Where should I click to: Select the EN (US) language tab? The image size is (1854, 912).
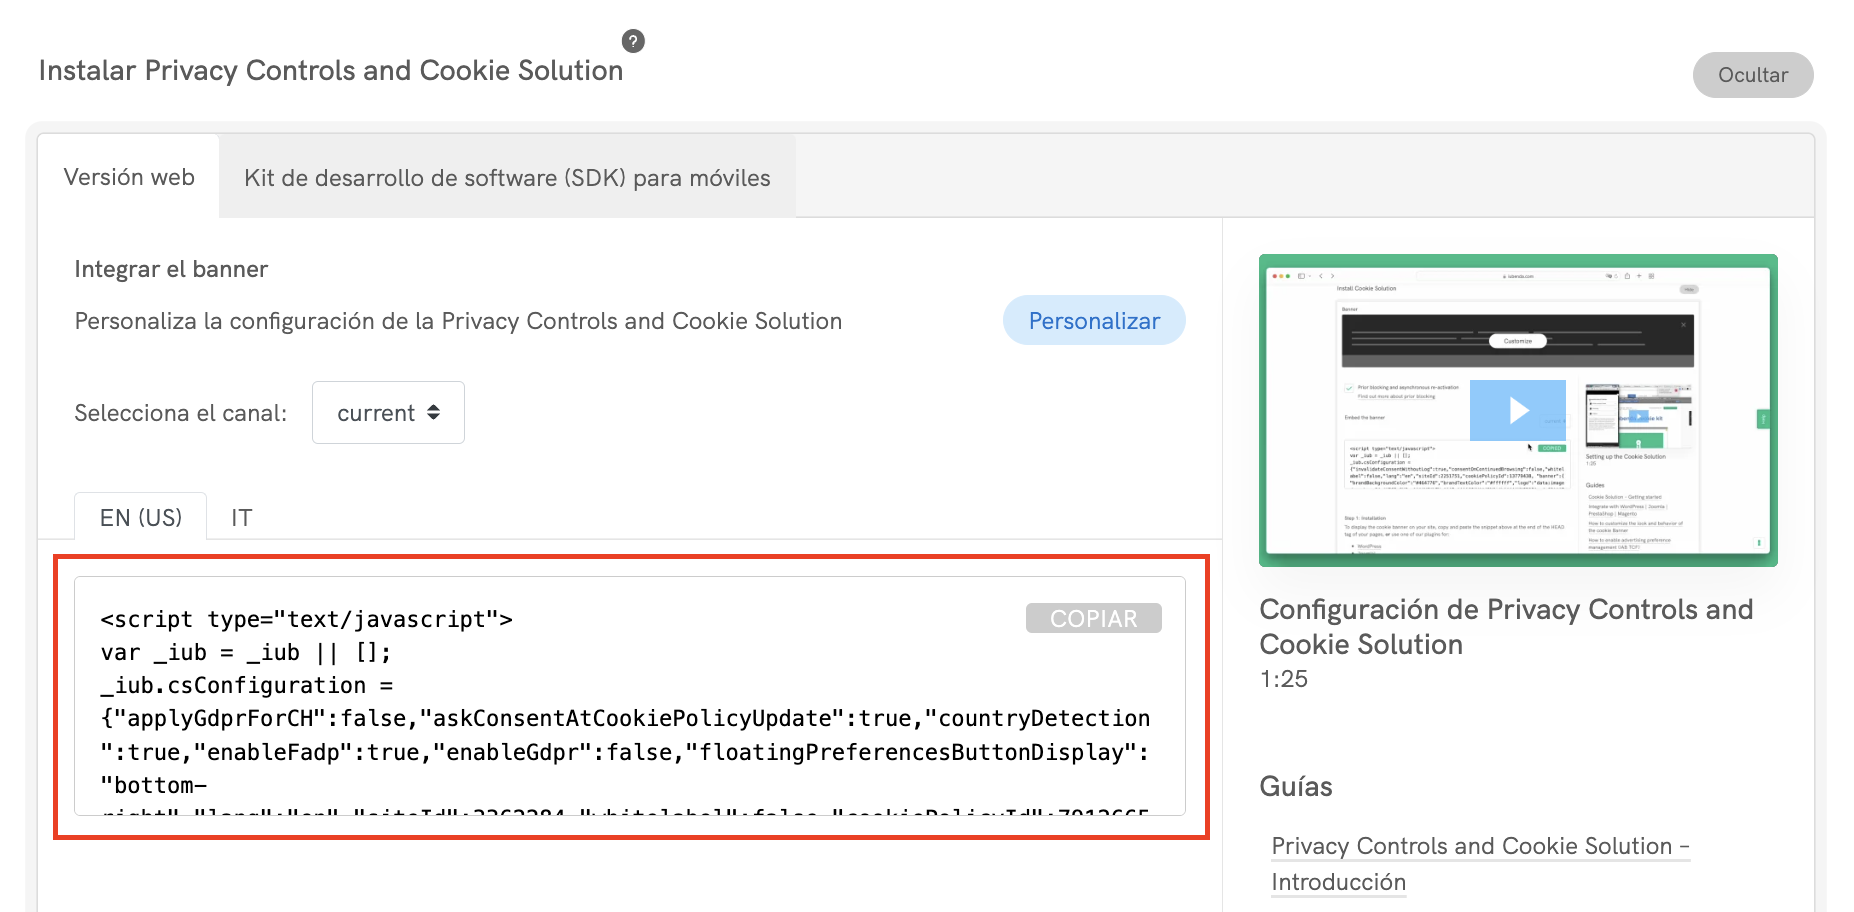[139, 517]
